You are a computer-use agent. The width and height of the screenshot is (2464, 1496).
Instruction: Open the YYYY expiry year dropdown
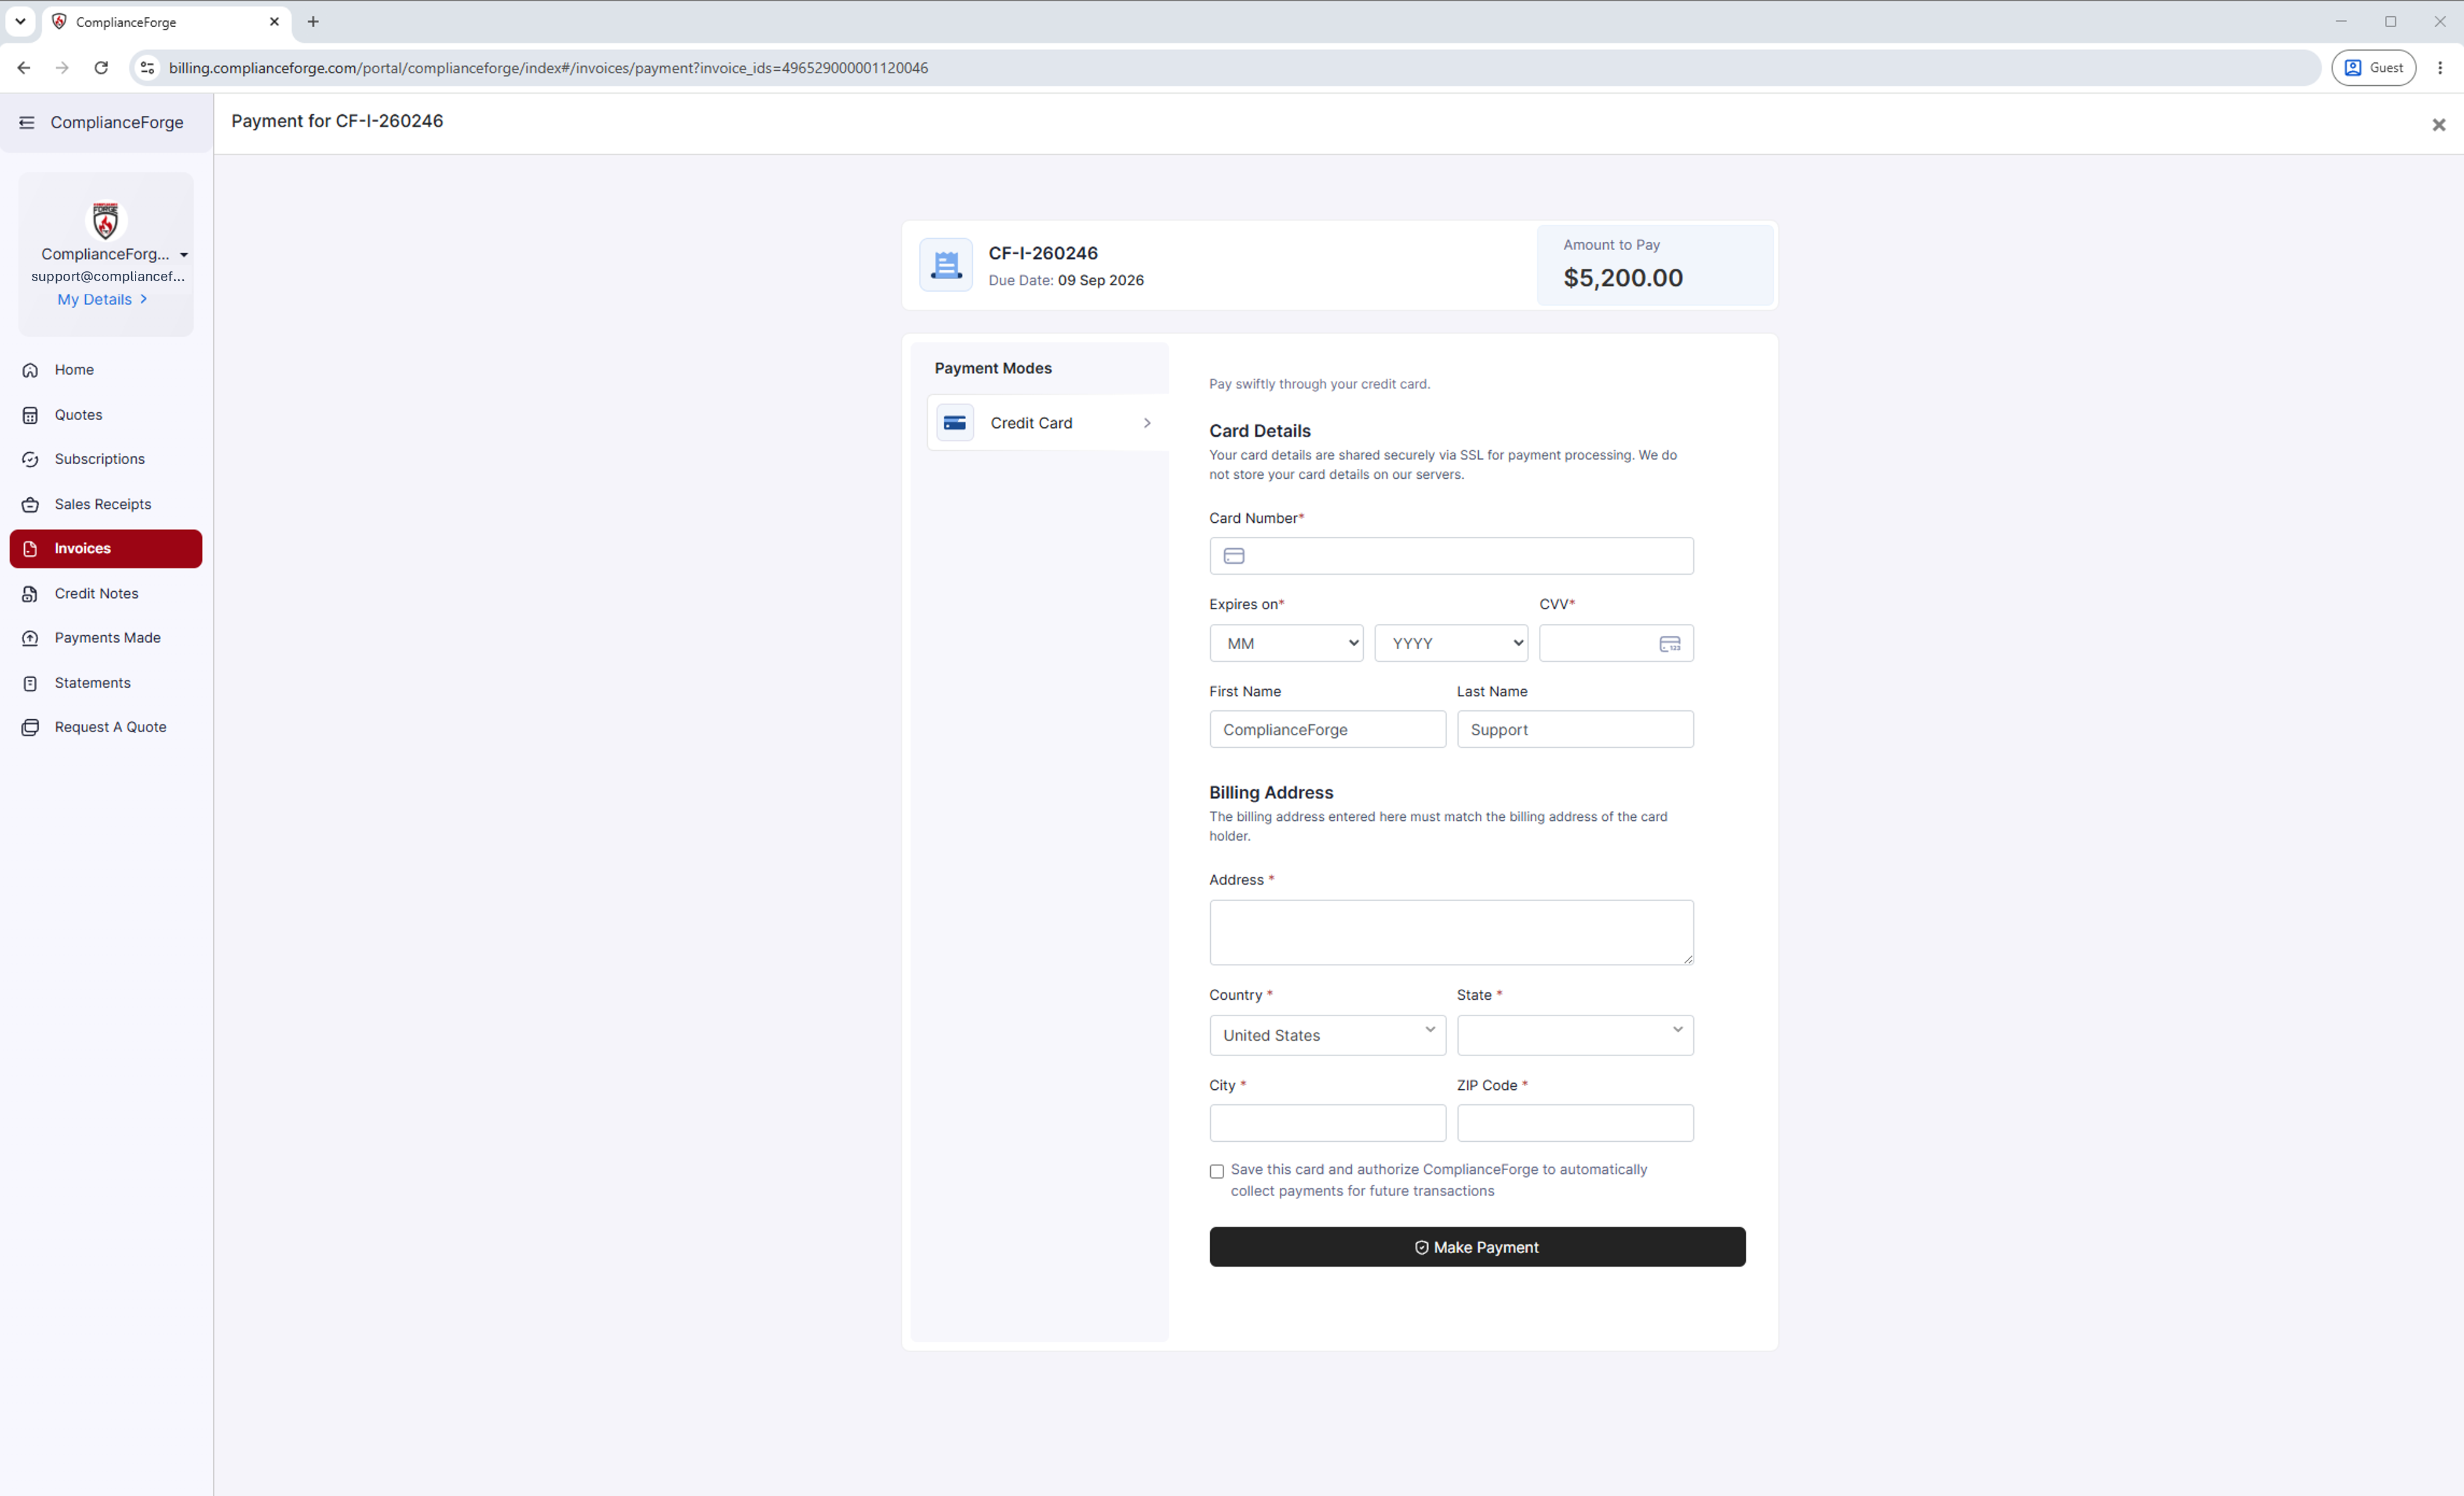(1451, 643)
